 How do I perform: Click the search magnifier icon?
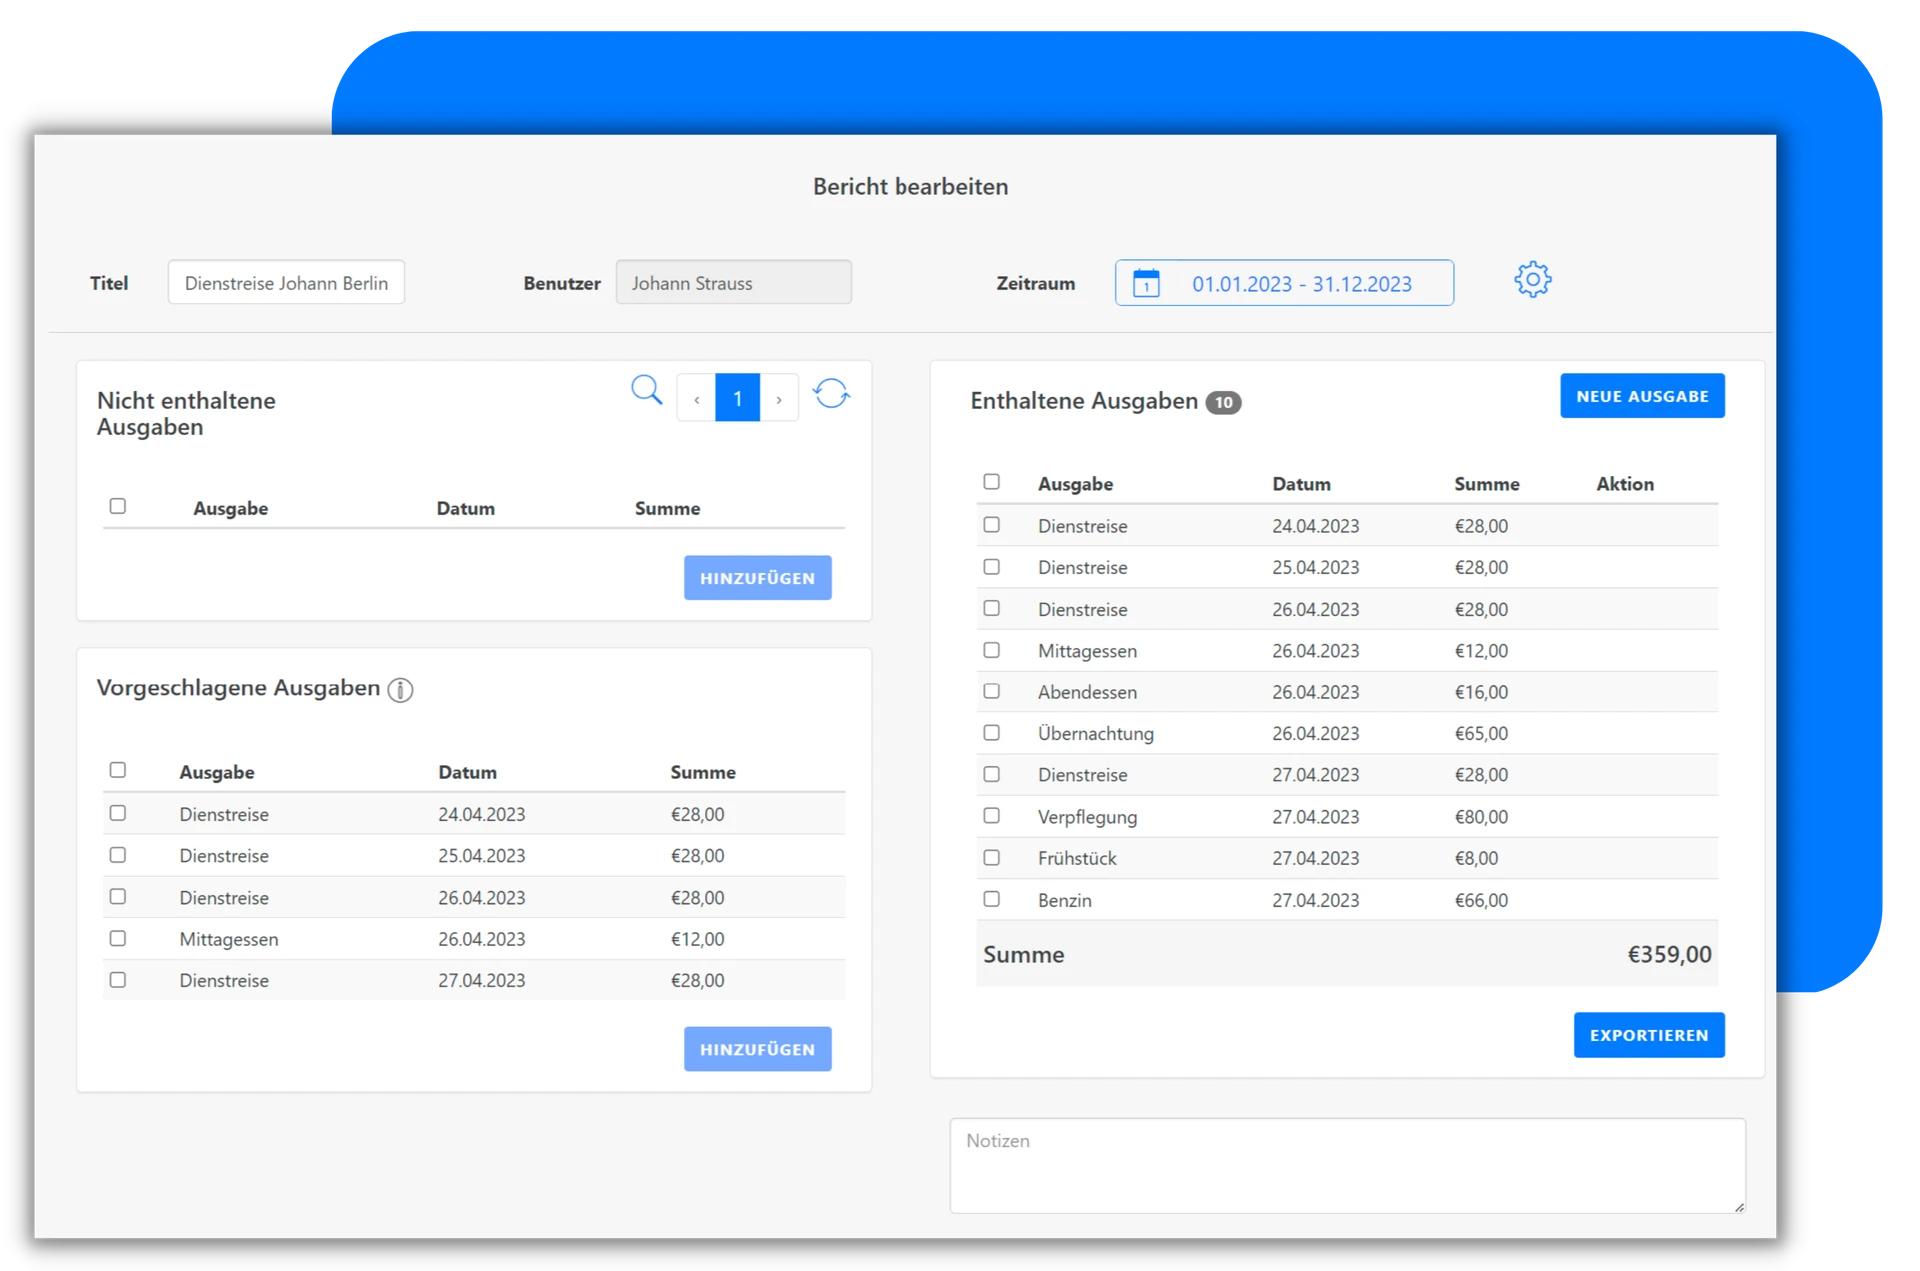[x=647, y=390]
